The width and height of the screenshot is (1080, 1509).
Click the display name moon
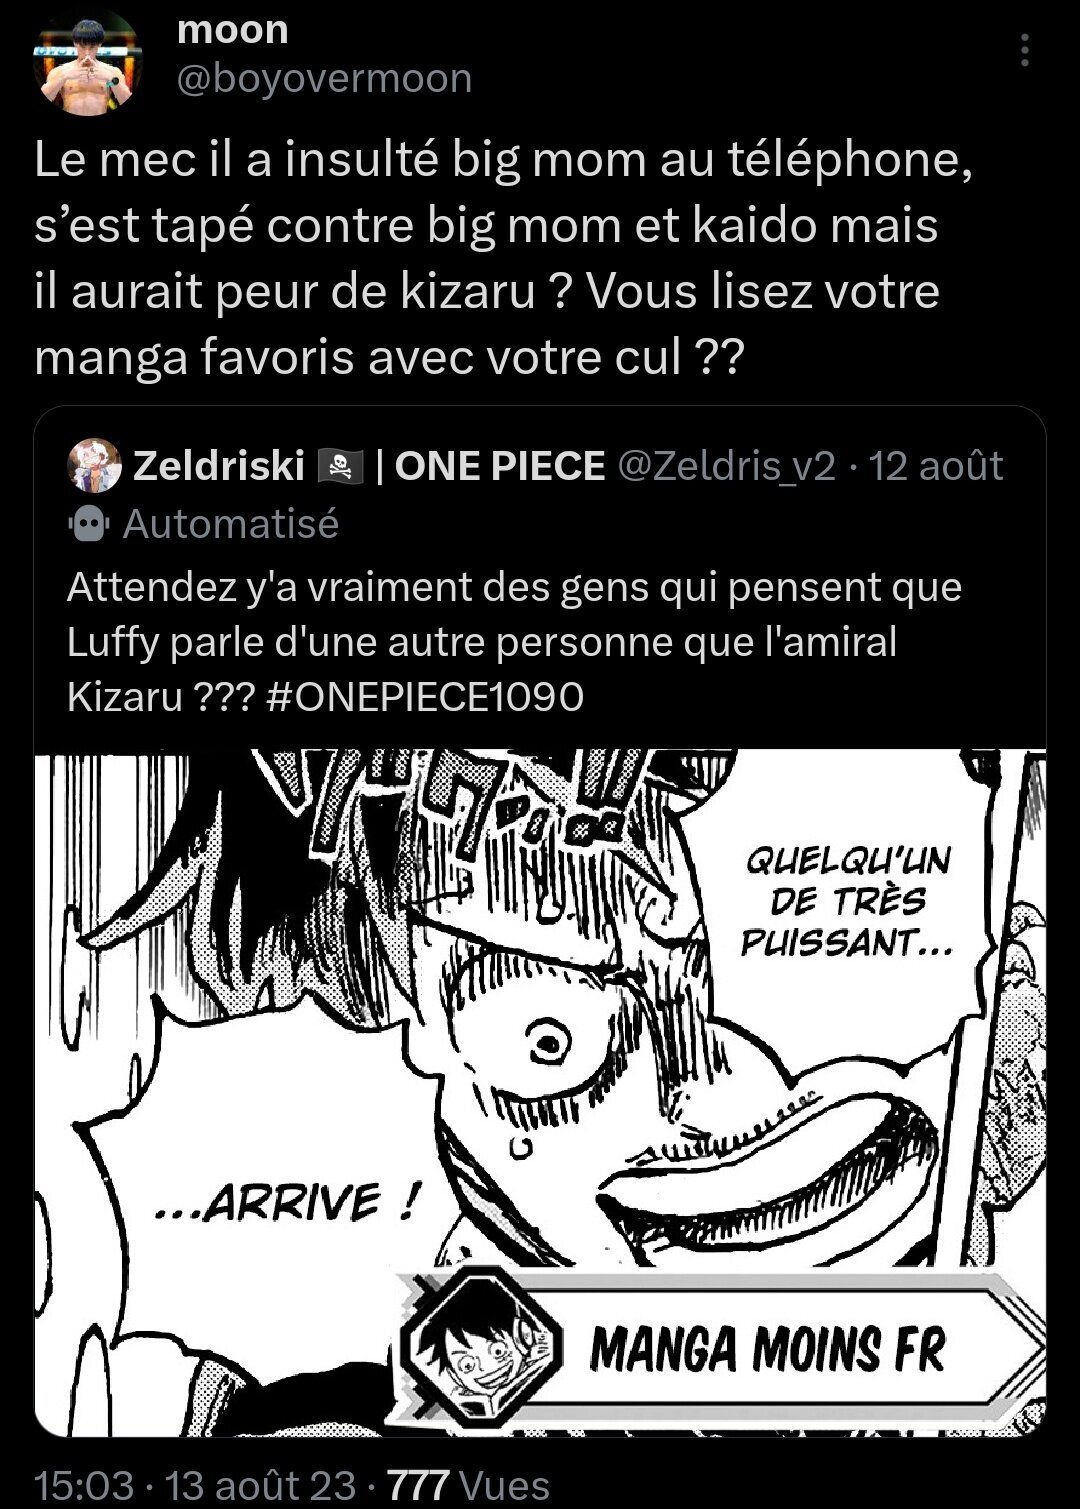coord(232,30)
